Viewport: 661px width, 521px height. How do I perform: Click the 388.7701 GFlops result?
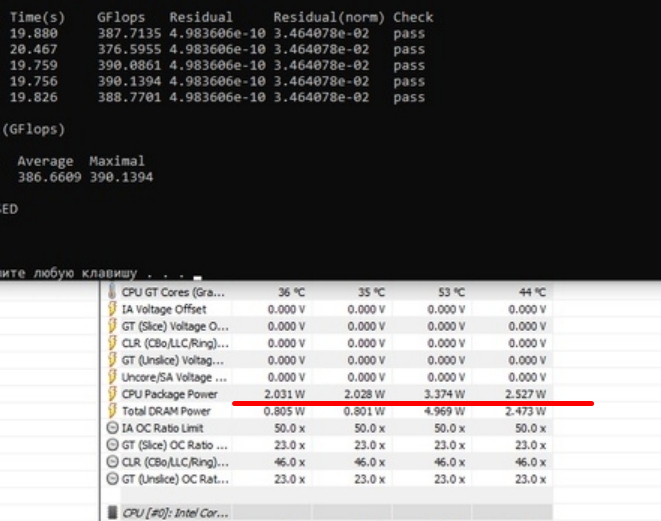click(x=129, y=97)
